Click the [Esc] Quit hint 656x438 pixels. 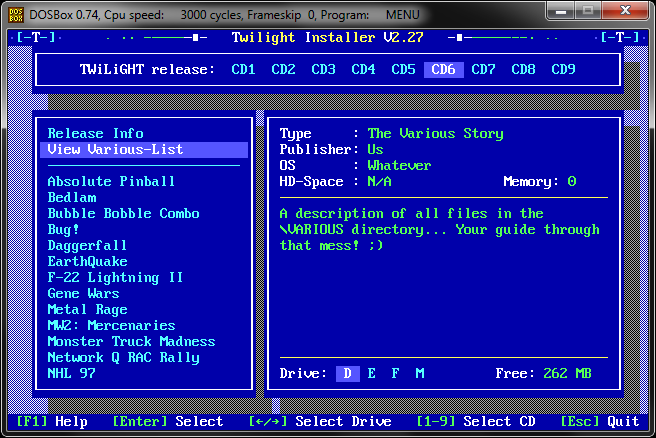[600, 422]
